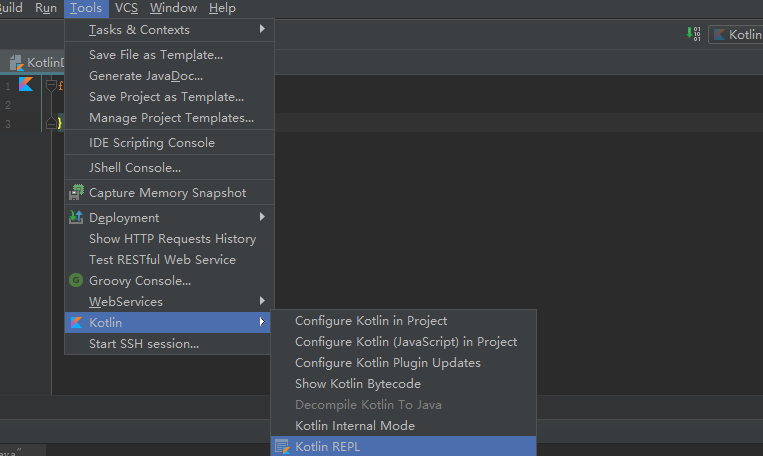Viewport: 763px width, 456px height.
Task: Choose the Deployment menu entry
Action: click(x=167, y=218)
